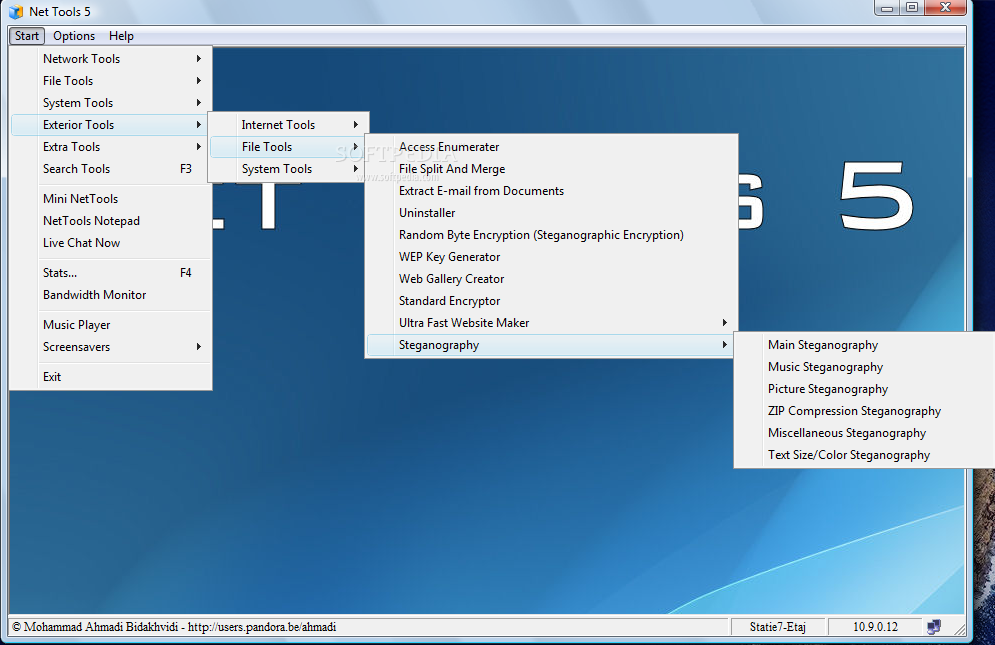Expand Ultra Fast Website Maker submenu
995x645 pixels.
click(x=551, y=323)
